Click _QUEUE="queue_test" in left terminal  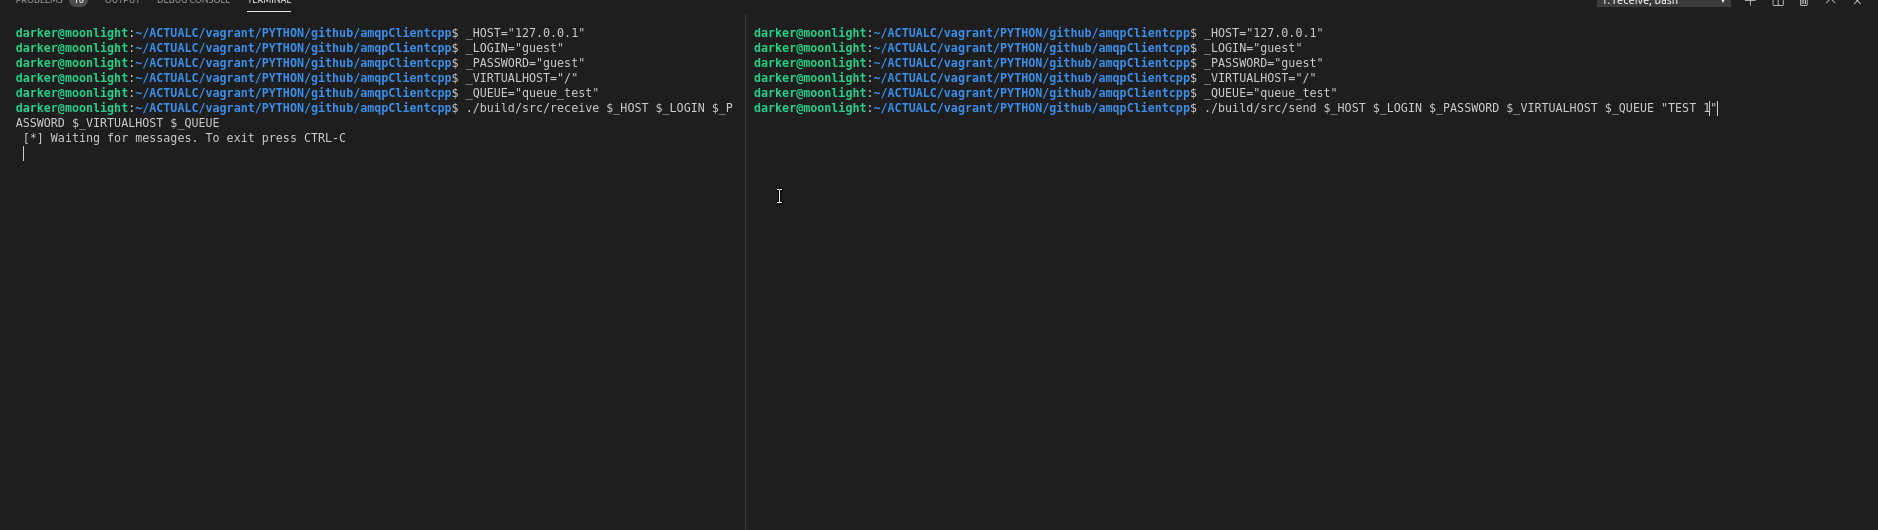click(532, 93)
